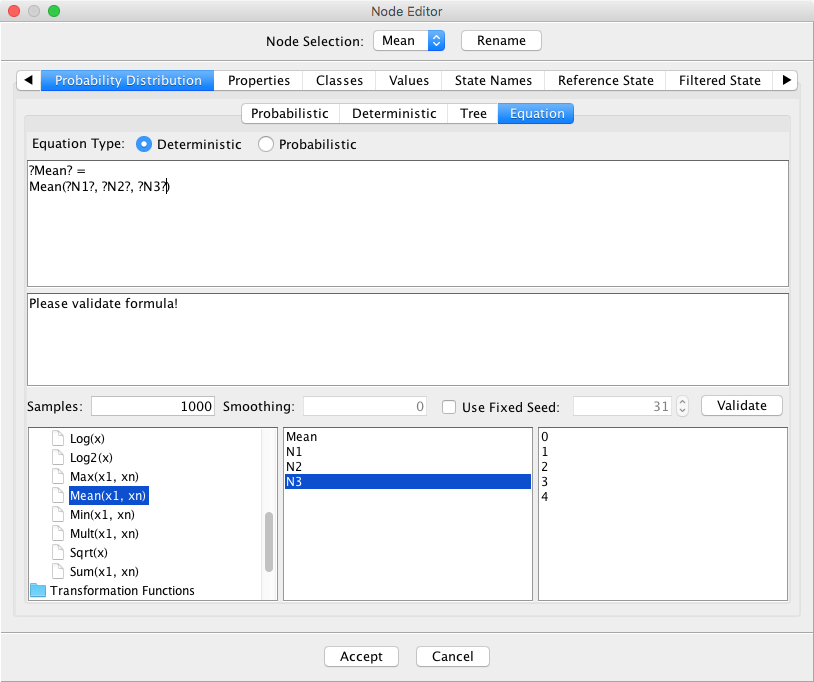Image resolution: width=814 pixels, height=682 pixels.
Task: Click the Mult(x1, xn) function file icon
Action: click(58, 534)
